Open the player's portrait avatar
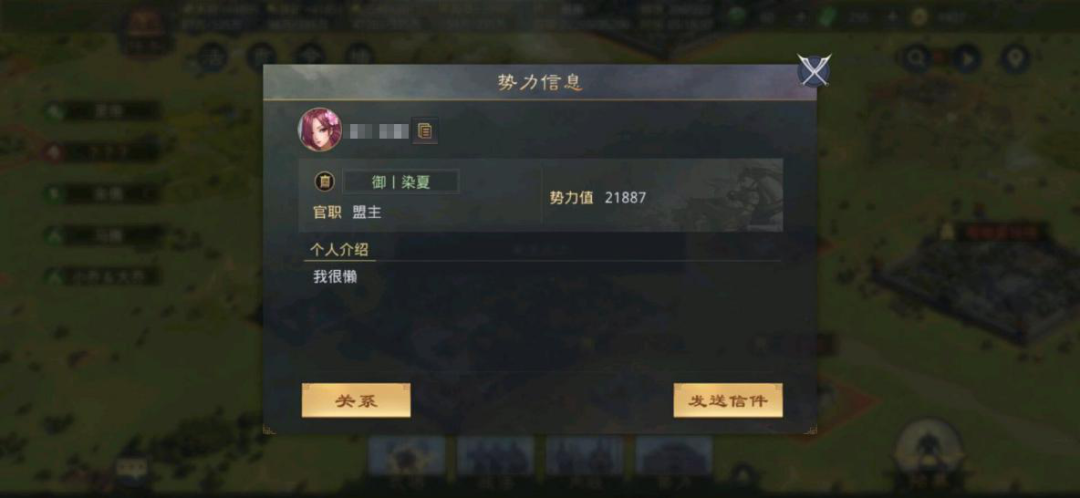The image size is (1080, 498). [x=320, y=129]
